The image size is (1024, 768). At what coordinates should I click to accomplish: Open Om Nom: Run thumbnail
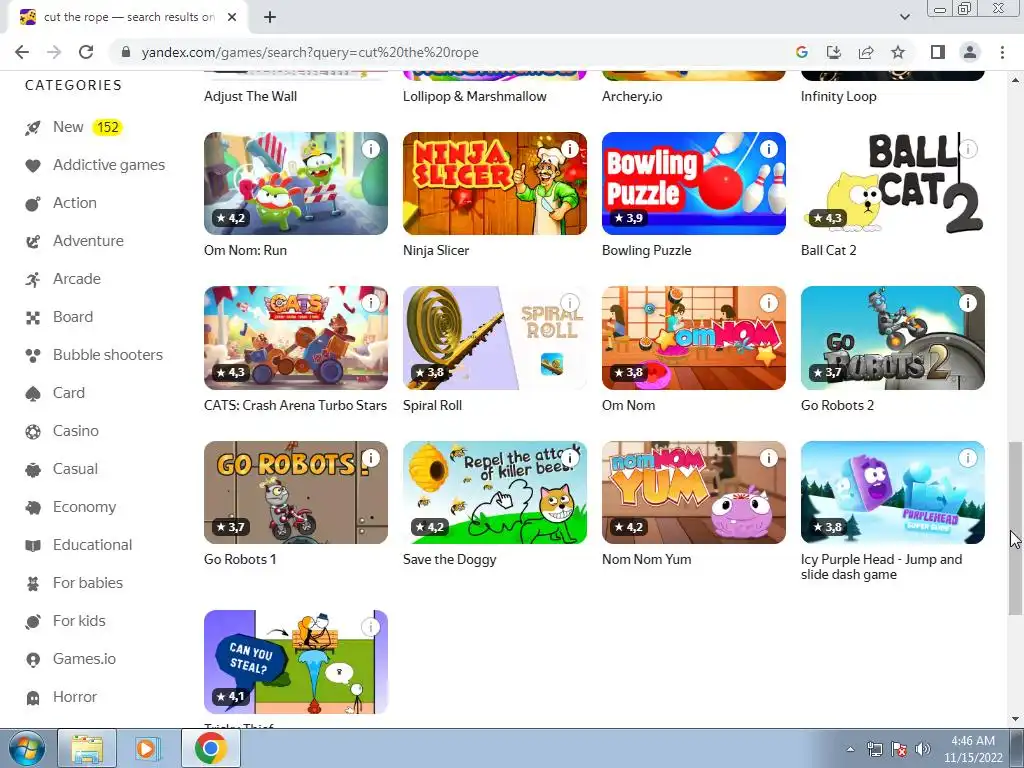296,184
